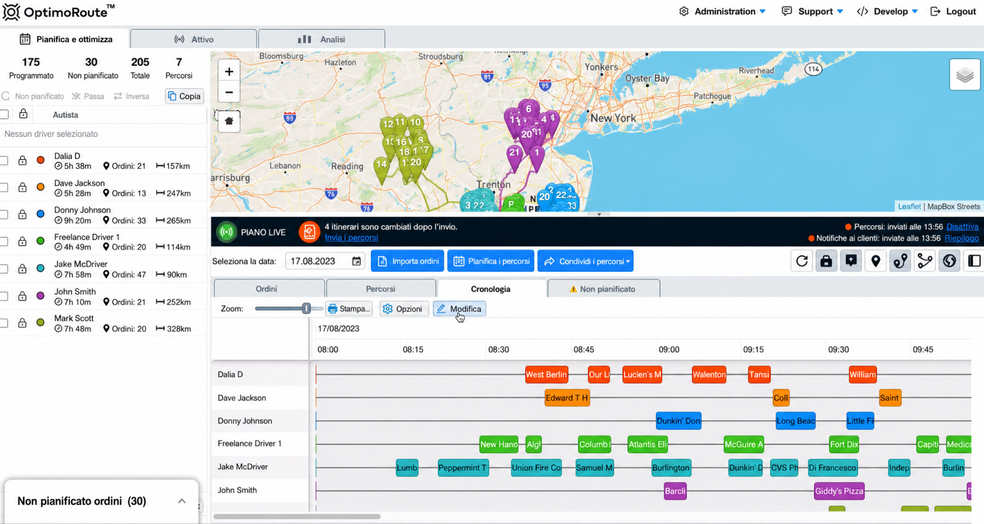Click John Smith's purple color dot
984x524 pixels.
(x=41, y=296)
